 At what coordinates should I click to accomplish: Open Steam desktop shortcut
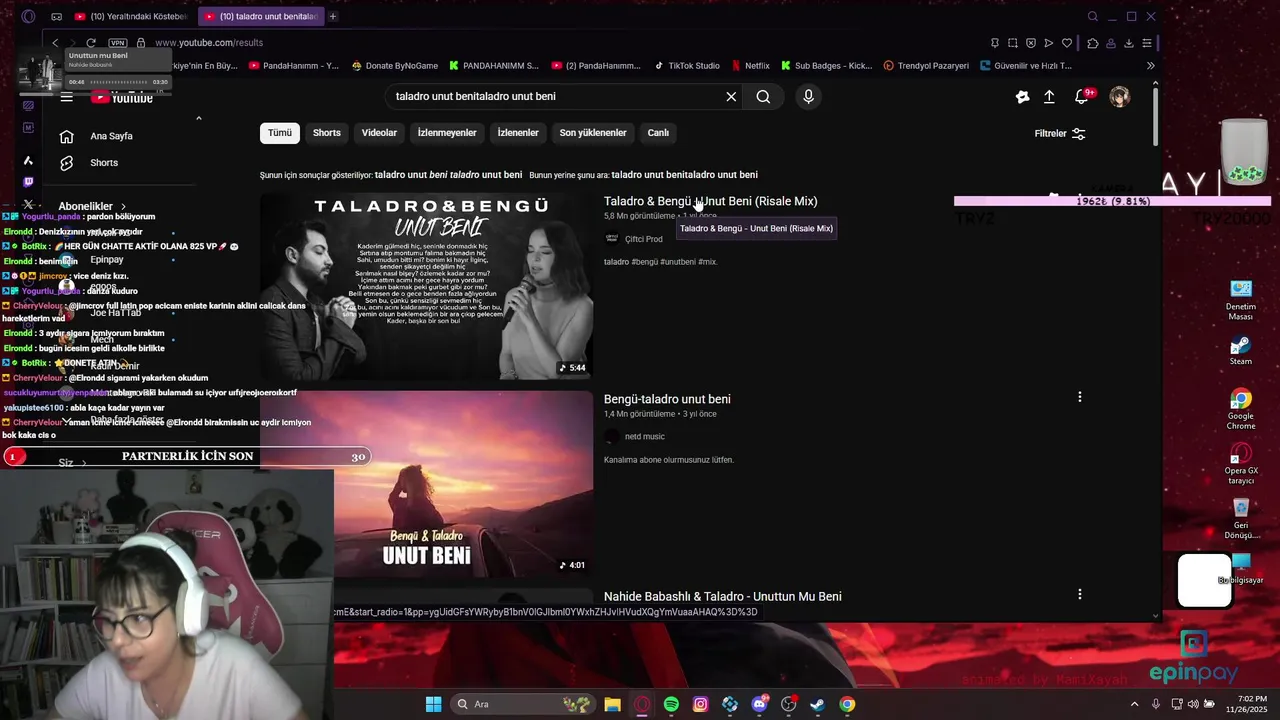pyautogui.click(x=1240, y=350)
